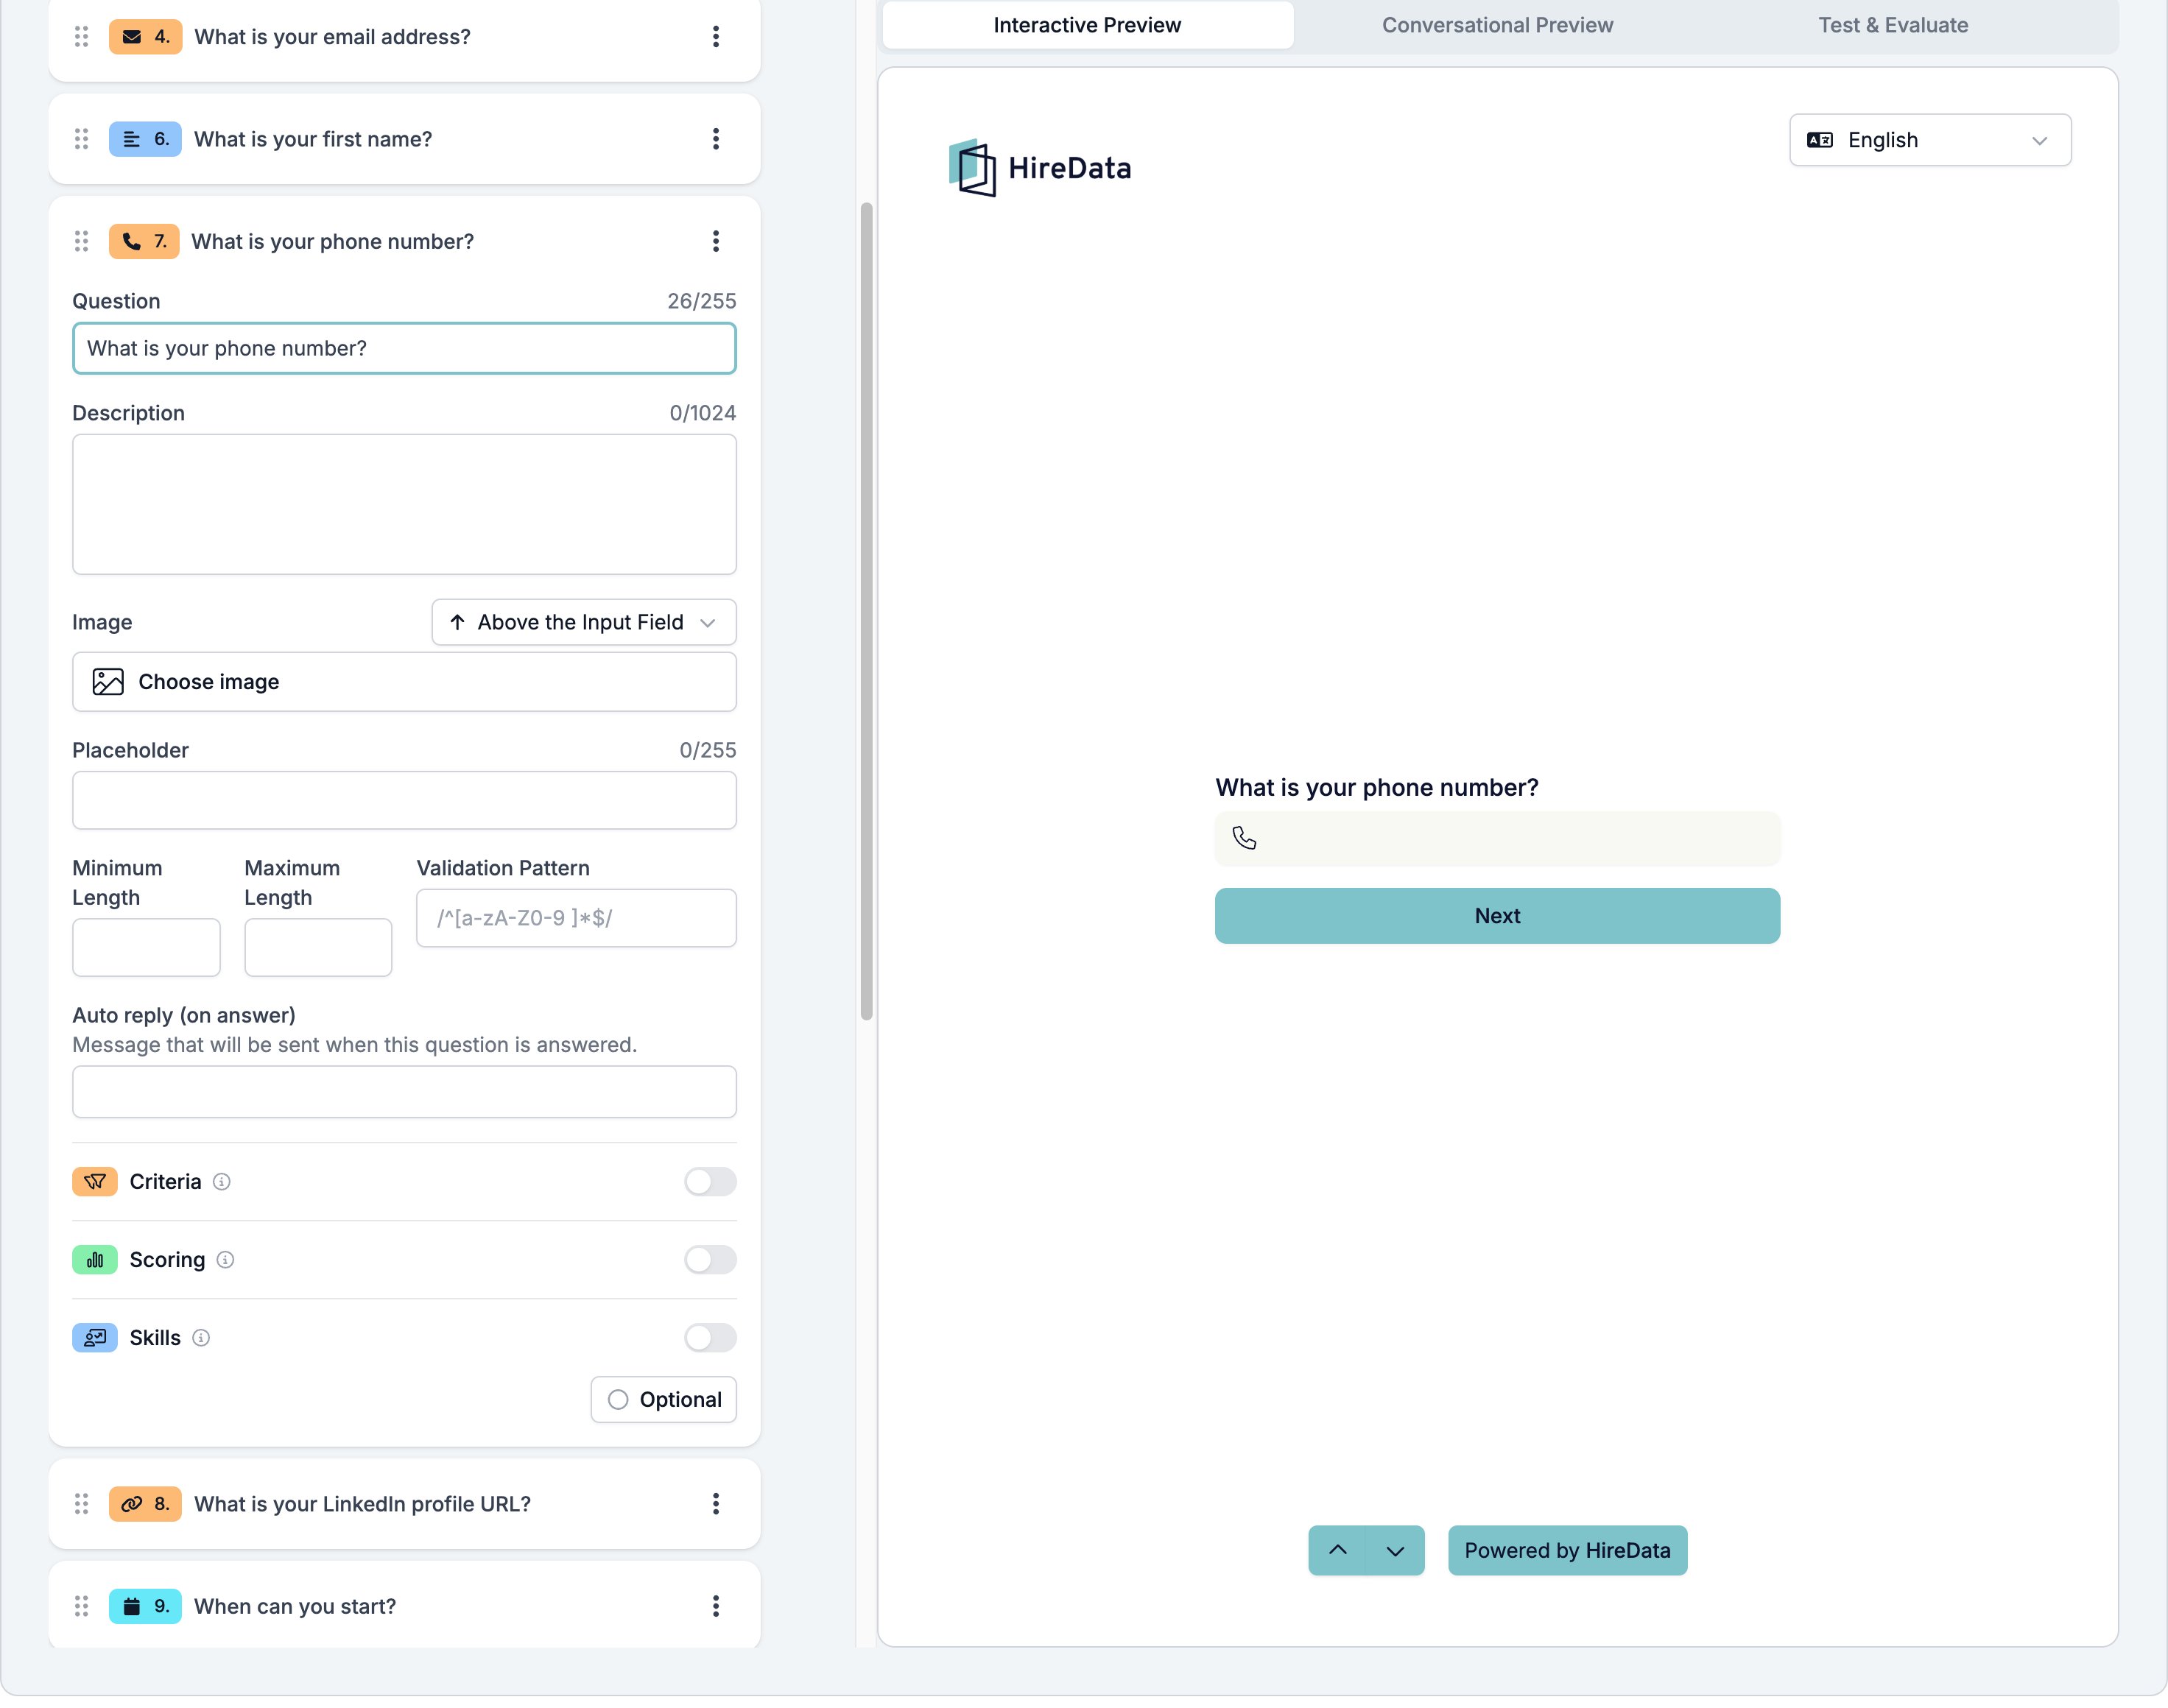The height and width of the screenshot is (1708, 2168).
Task: Click the phone icon in preview input
Action: pyautogui.click(x=1244, y=838)
